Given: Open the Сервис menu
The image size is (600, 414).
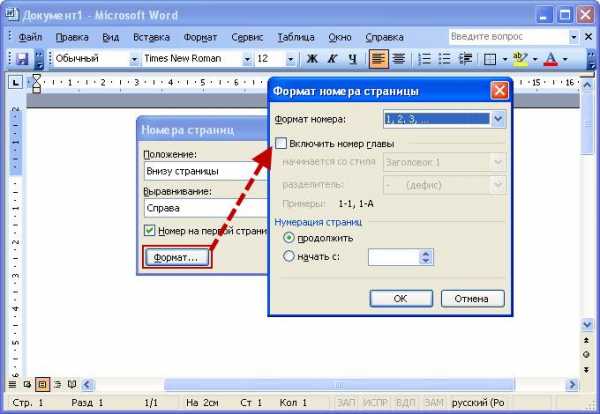Looking at the screenshot, I should 247,37.
